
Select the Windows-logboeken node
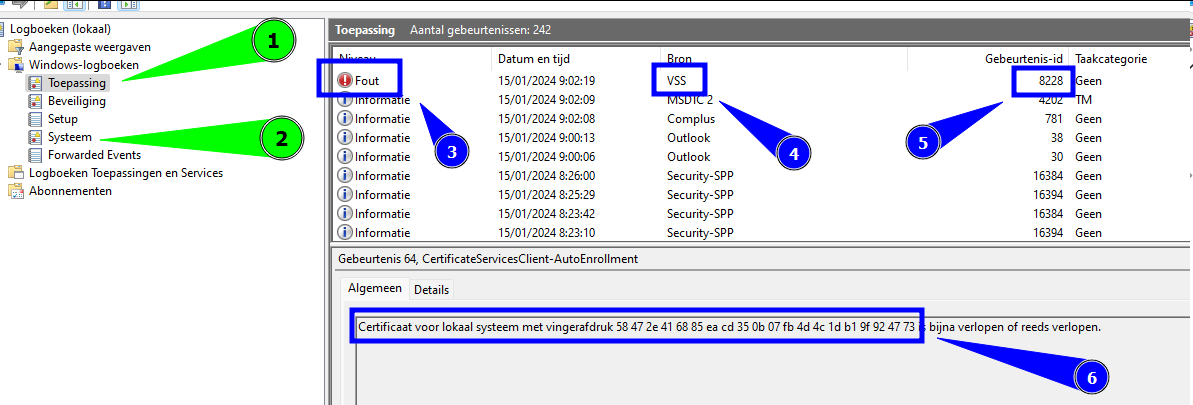[84, 65]
